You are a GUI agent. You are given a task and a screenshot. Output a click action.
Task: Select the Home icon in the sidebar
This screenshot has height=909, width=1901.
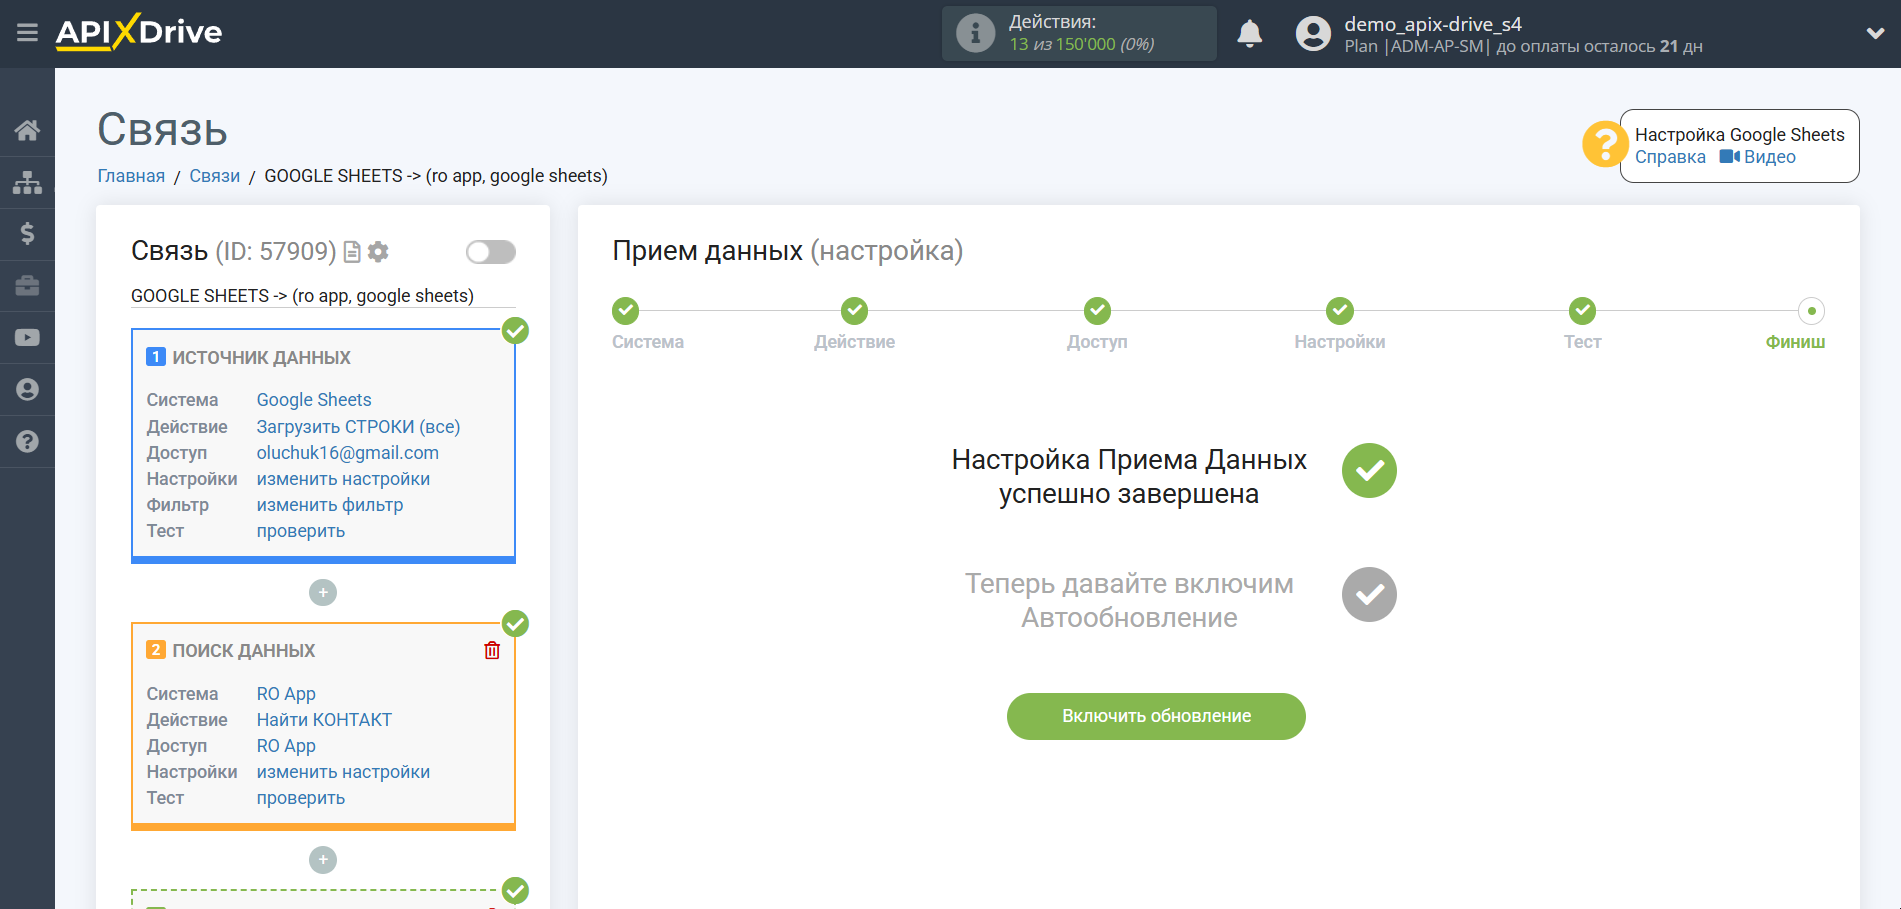(x=27, y=129)
